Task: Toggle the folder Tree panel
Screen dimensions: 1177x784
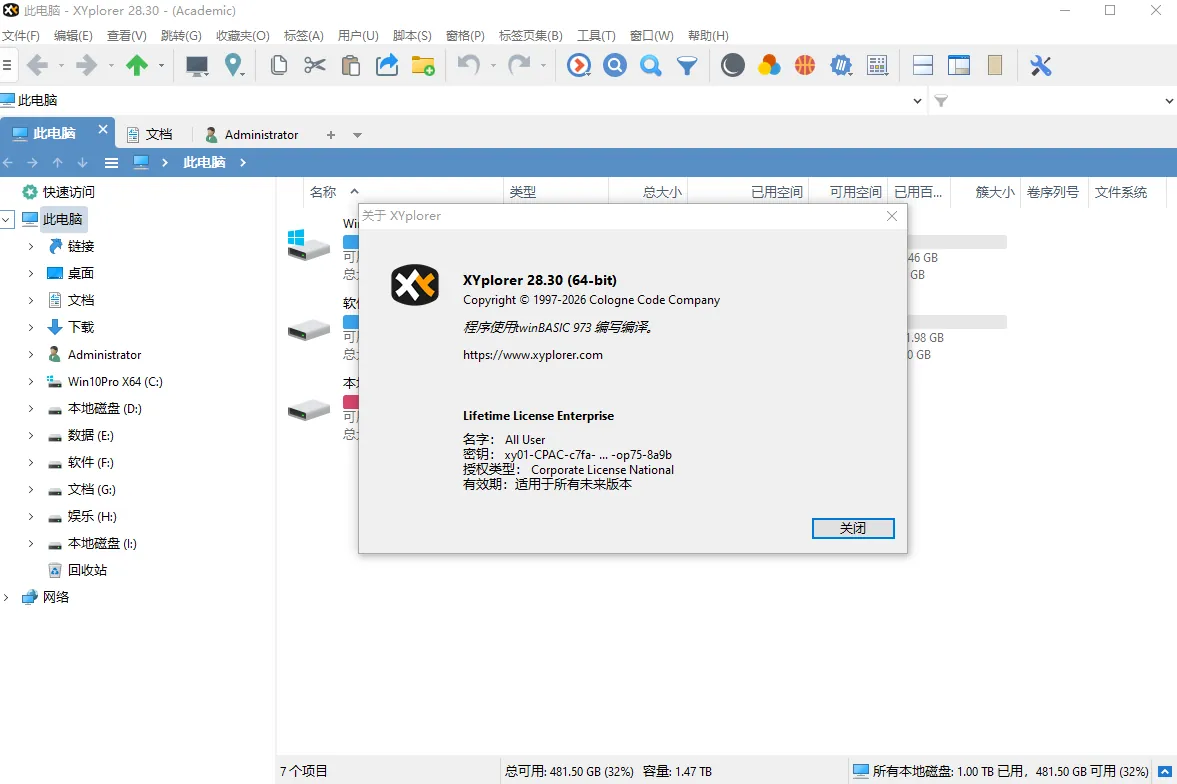Action: click(x=958, y=65)
